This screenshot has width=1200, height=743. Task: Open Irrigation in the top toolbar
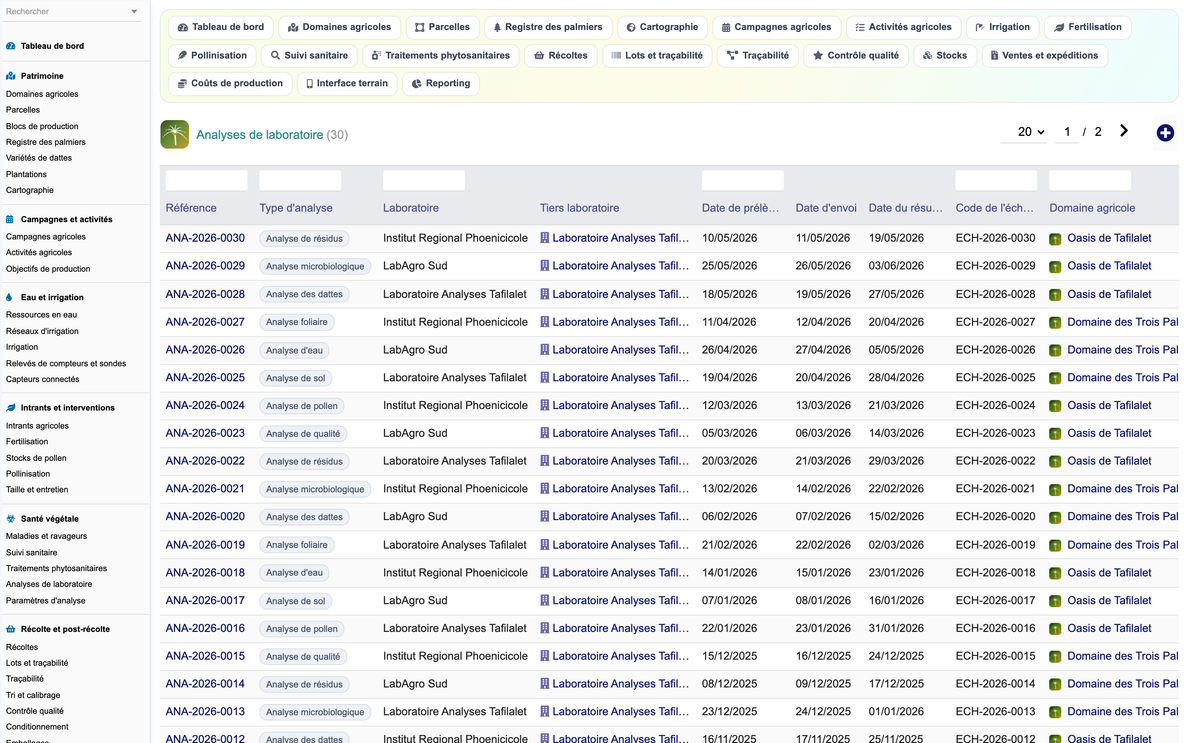coord(1002,27)
